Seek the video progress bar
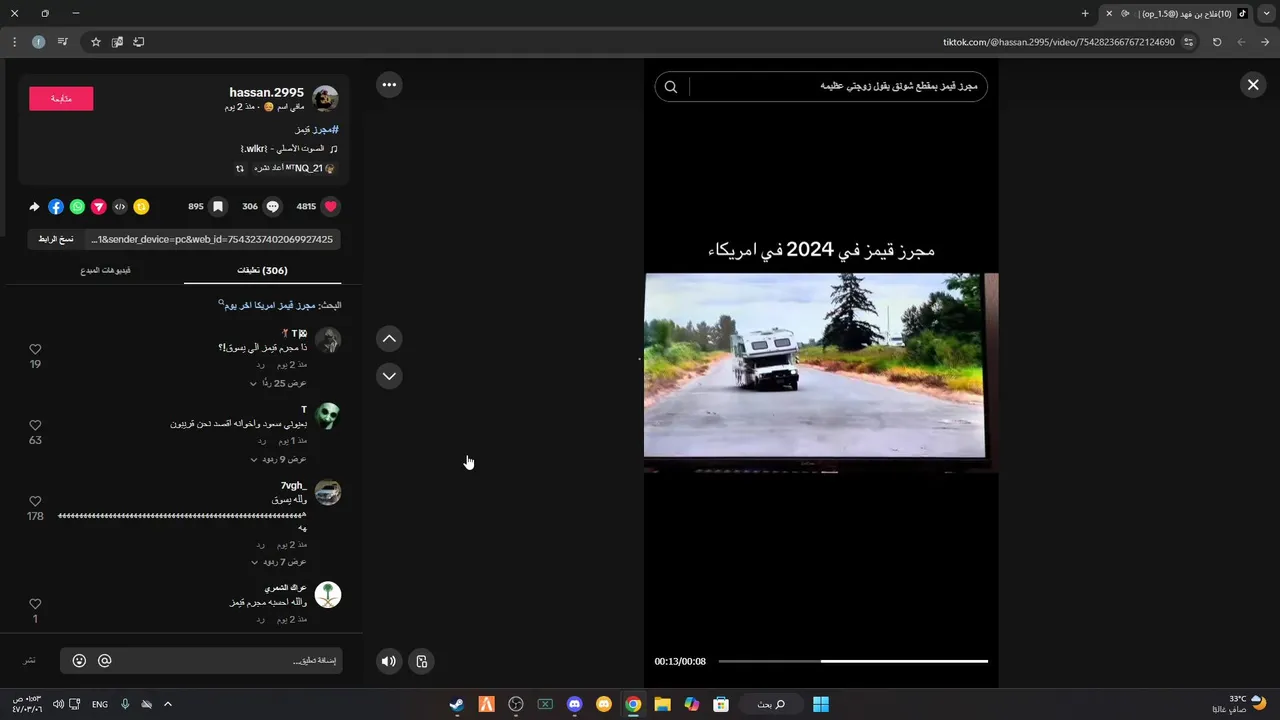Screen dimensions: 1280x720 point(853,661)
